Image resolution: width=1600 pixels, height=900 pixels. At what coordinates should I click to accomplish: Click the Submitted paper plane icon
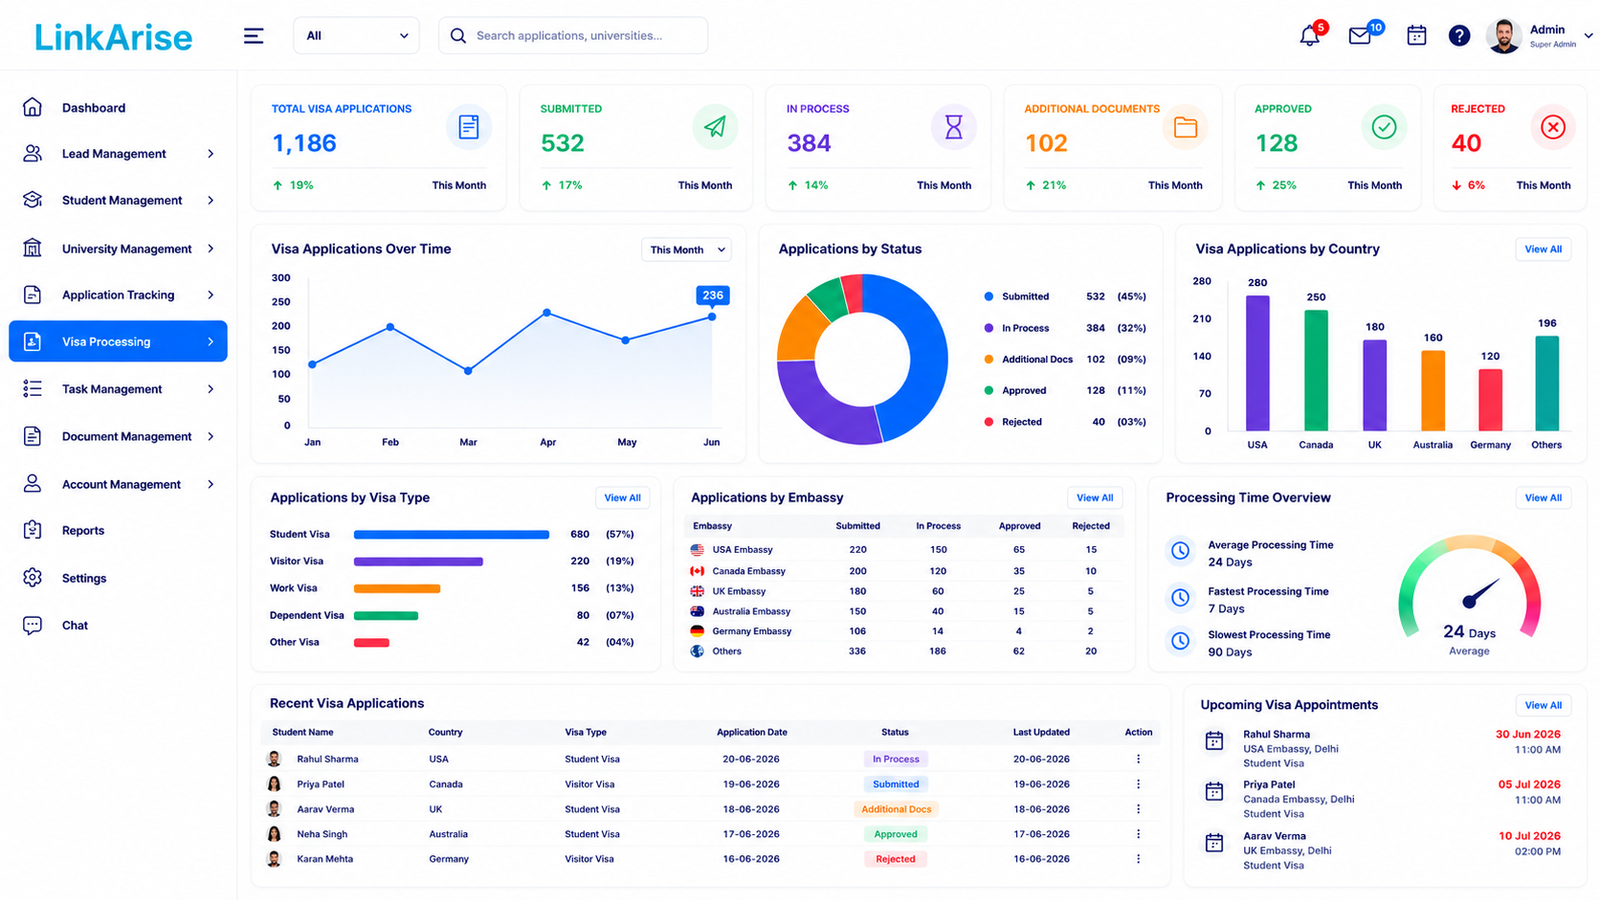[x=715, y=127]
